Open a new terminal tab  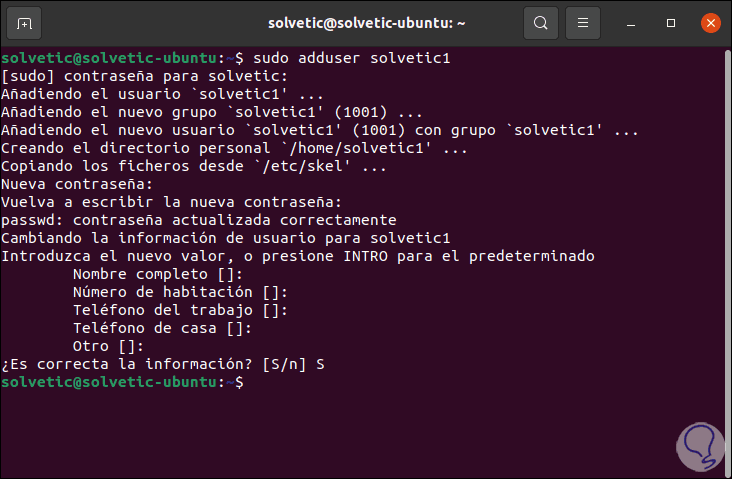(x=24, y=22)
